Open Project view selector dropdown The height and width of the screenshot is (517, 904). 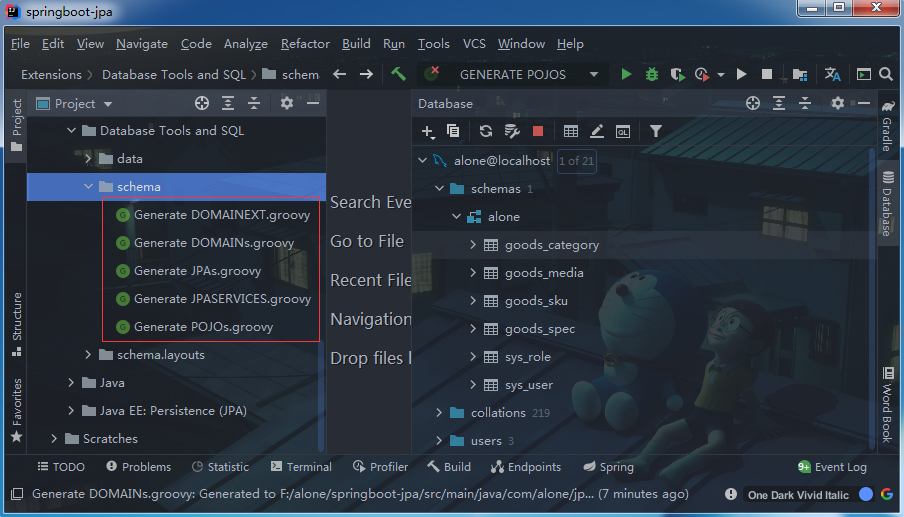(x=108, y=104)
